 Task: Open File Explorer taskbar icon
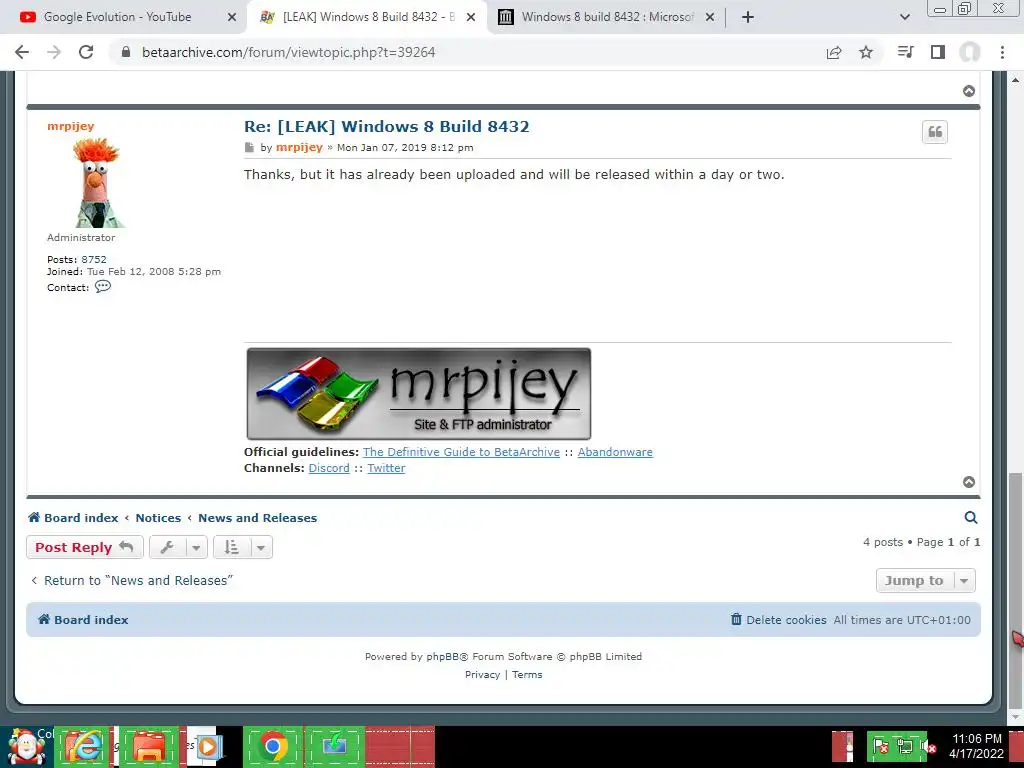coord(149,746)
